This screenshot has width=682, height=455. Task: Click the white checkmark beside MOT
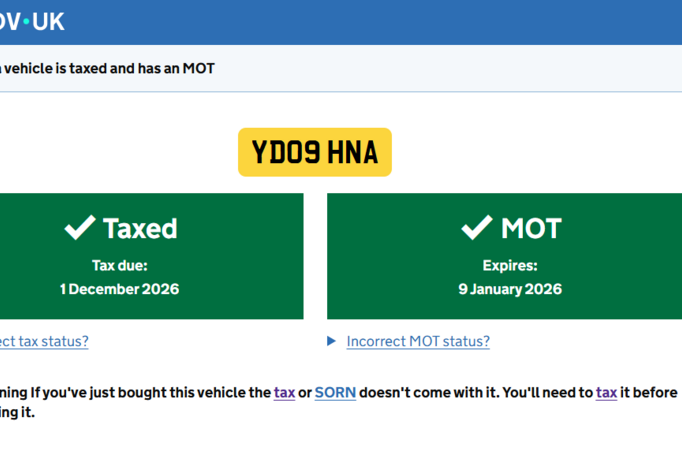click(477, 228)
